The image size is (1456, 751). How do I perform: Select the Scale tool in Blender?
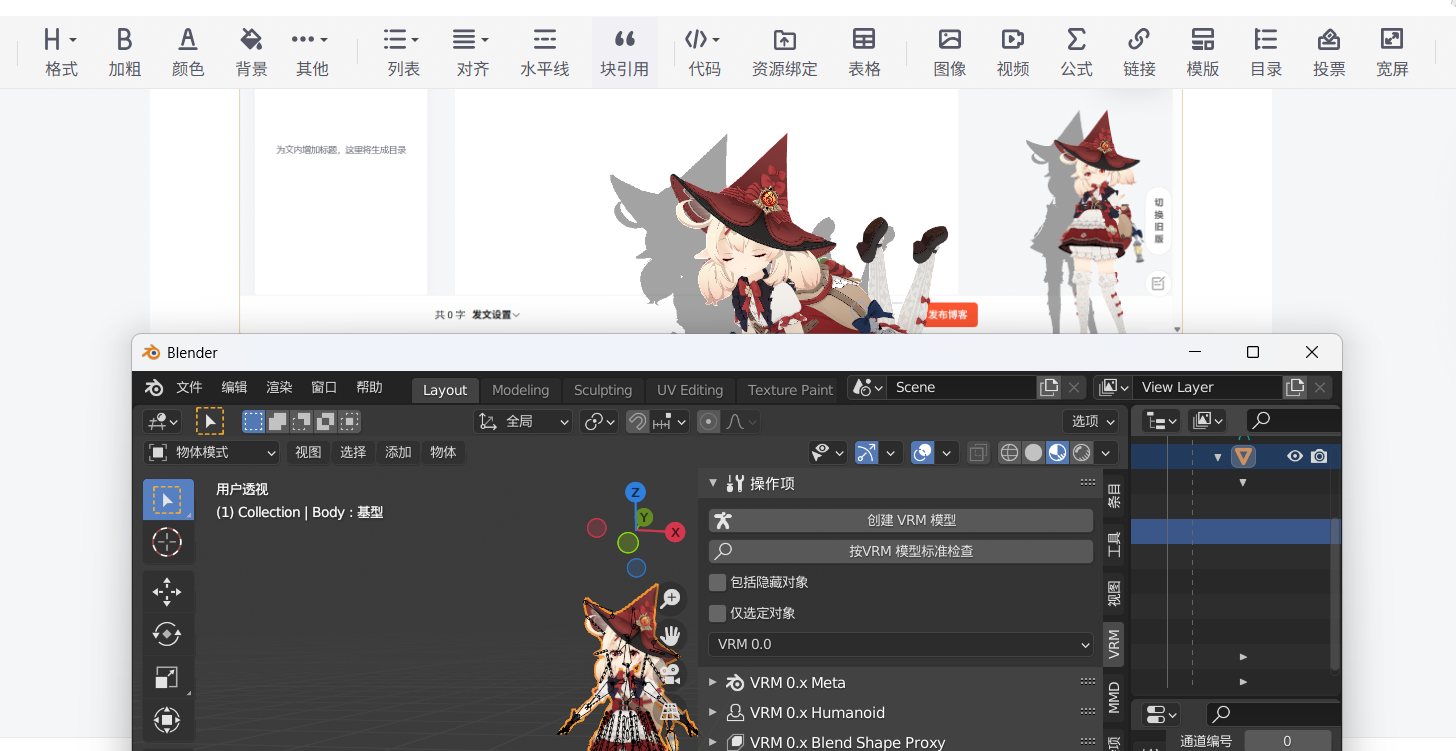pos(167,678)
